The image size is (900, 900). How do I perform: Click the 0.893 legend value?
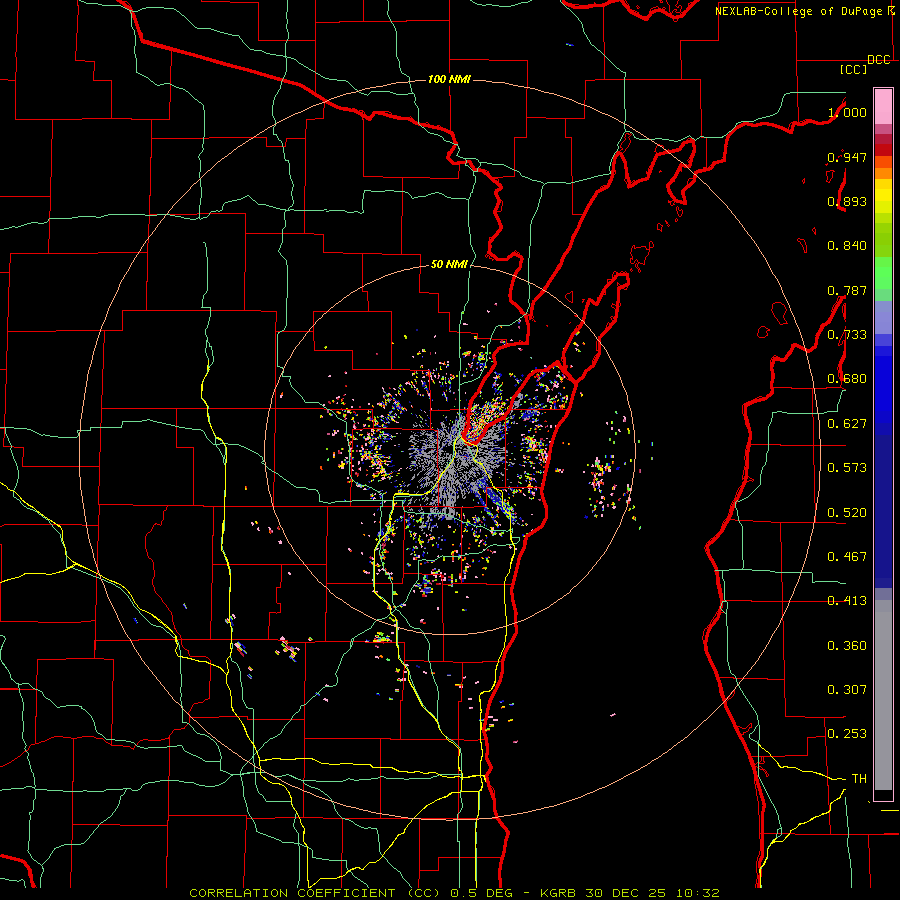point(847,201)
